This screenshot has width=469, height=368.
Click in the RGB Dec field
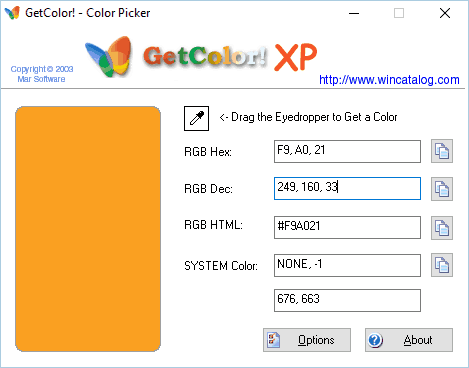point(347,189)
